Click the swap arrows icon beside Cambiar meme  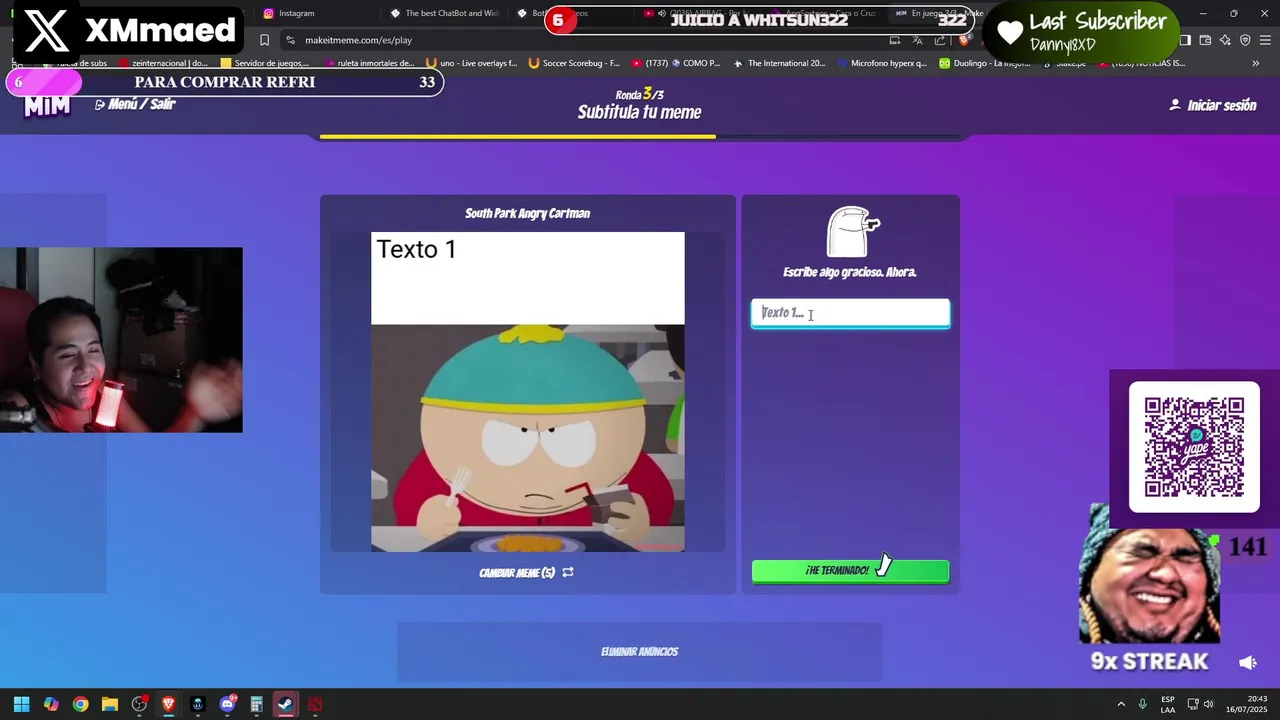(x=568, y=573)
